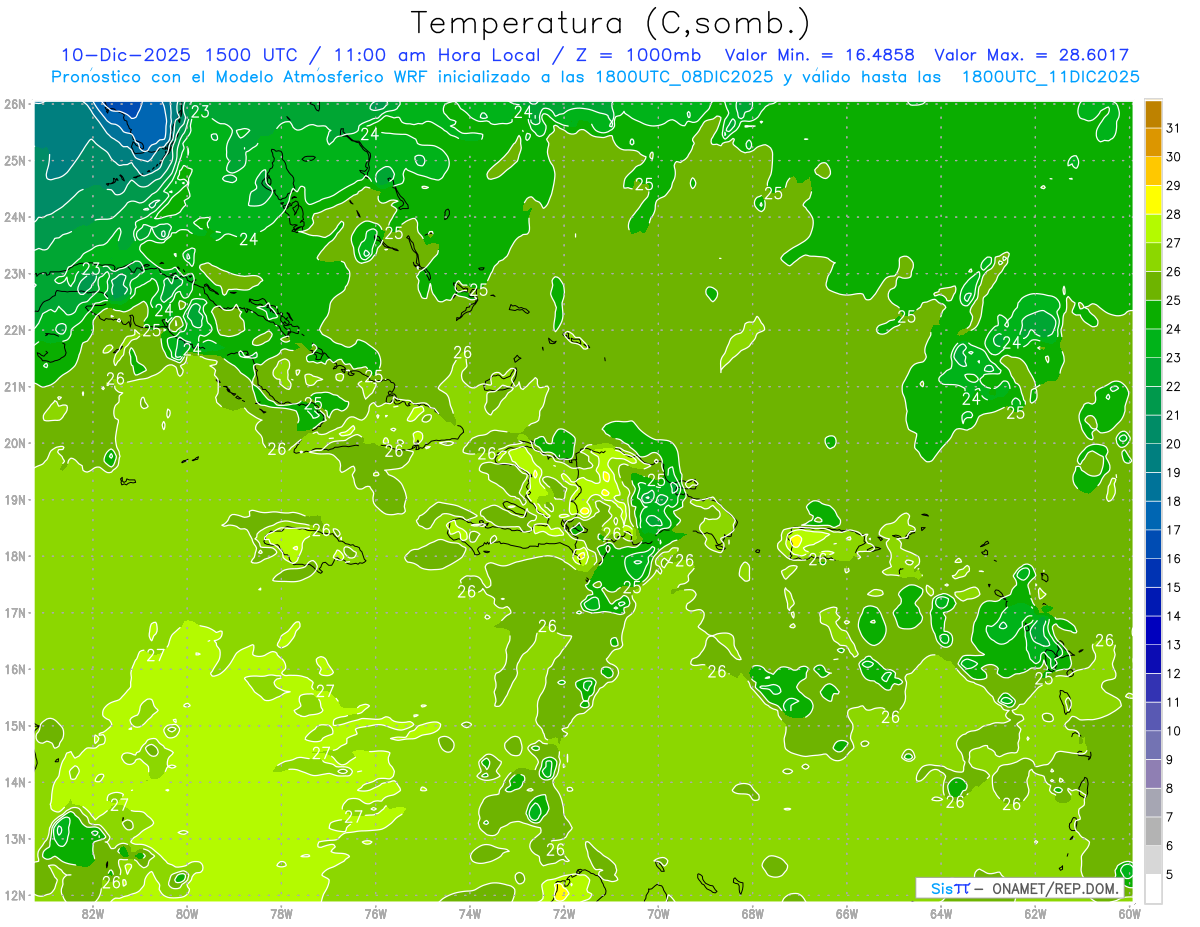Pick the dark blue swatch between 13 and 14
Screen dimensions: 1200x927
[1153, 630]
